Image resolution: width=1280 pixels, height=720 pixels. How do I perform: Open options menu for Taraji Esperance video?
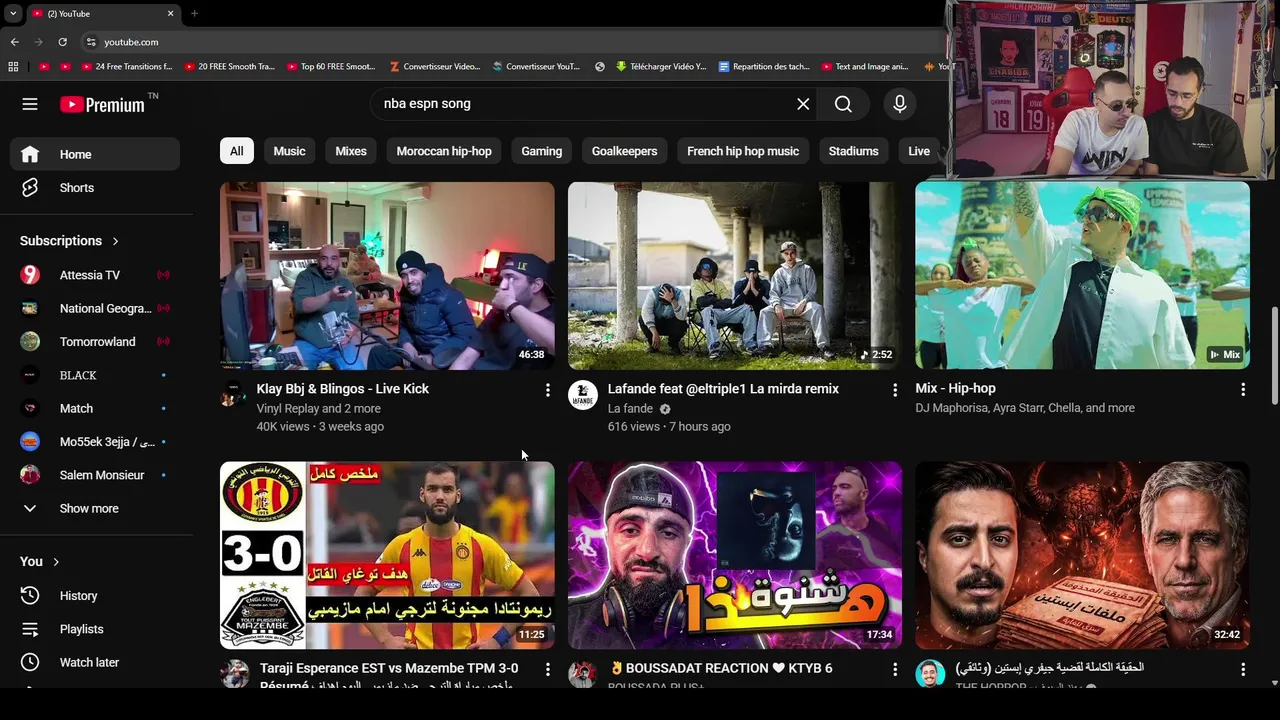click(547, 669)
